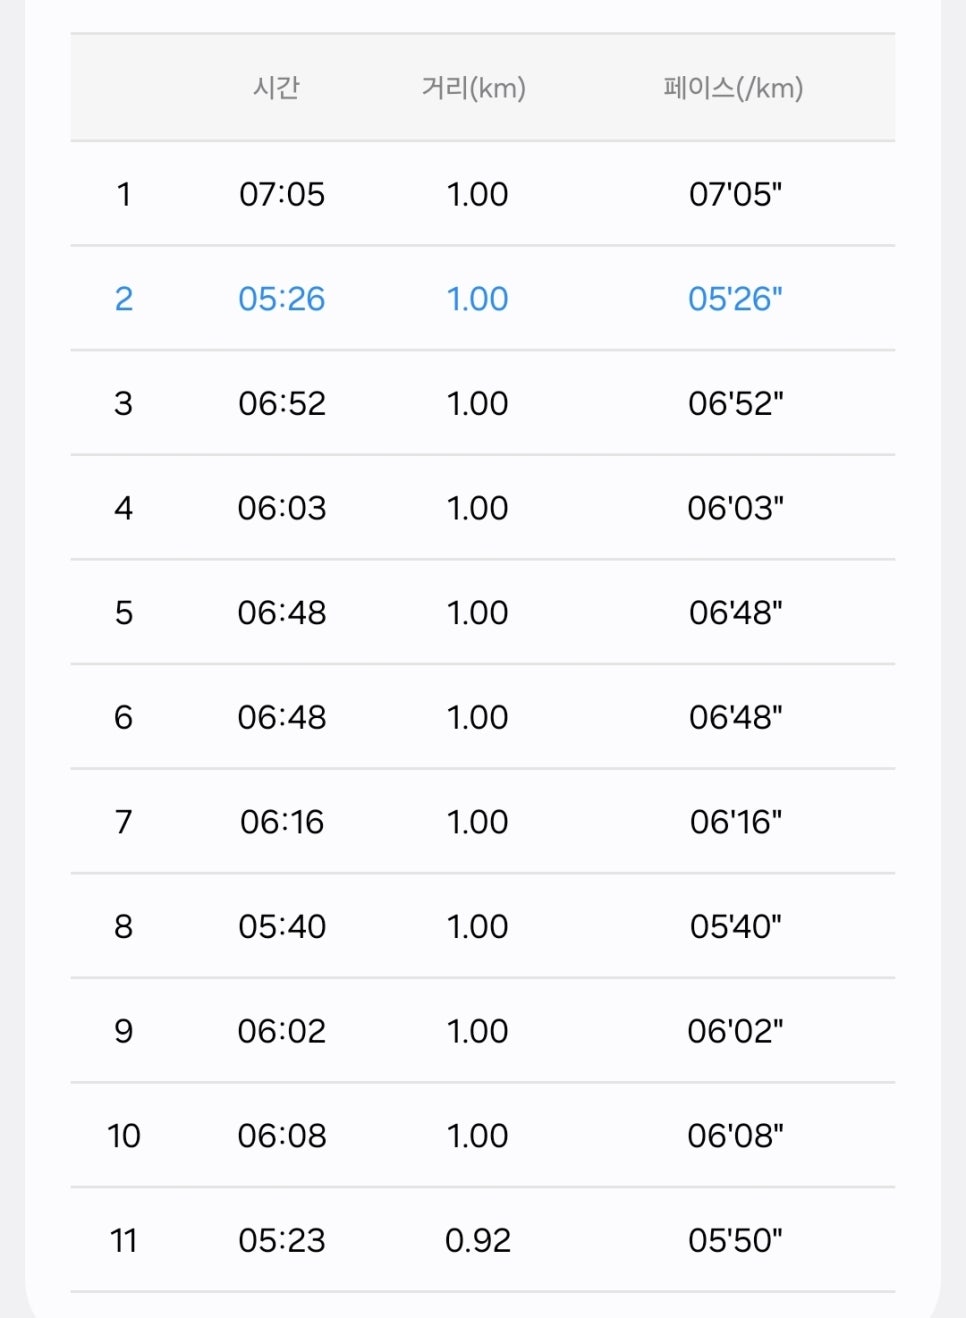
Task: Tap lap 6 time 06:48
Action: tap(282, 717)
